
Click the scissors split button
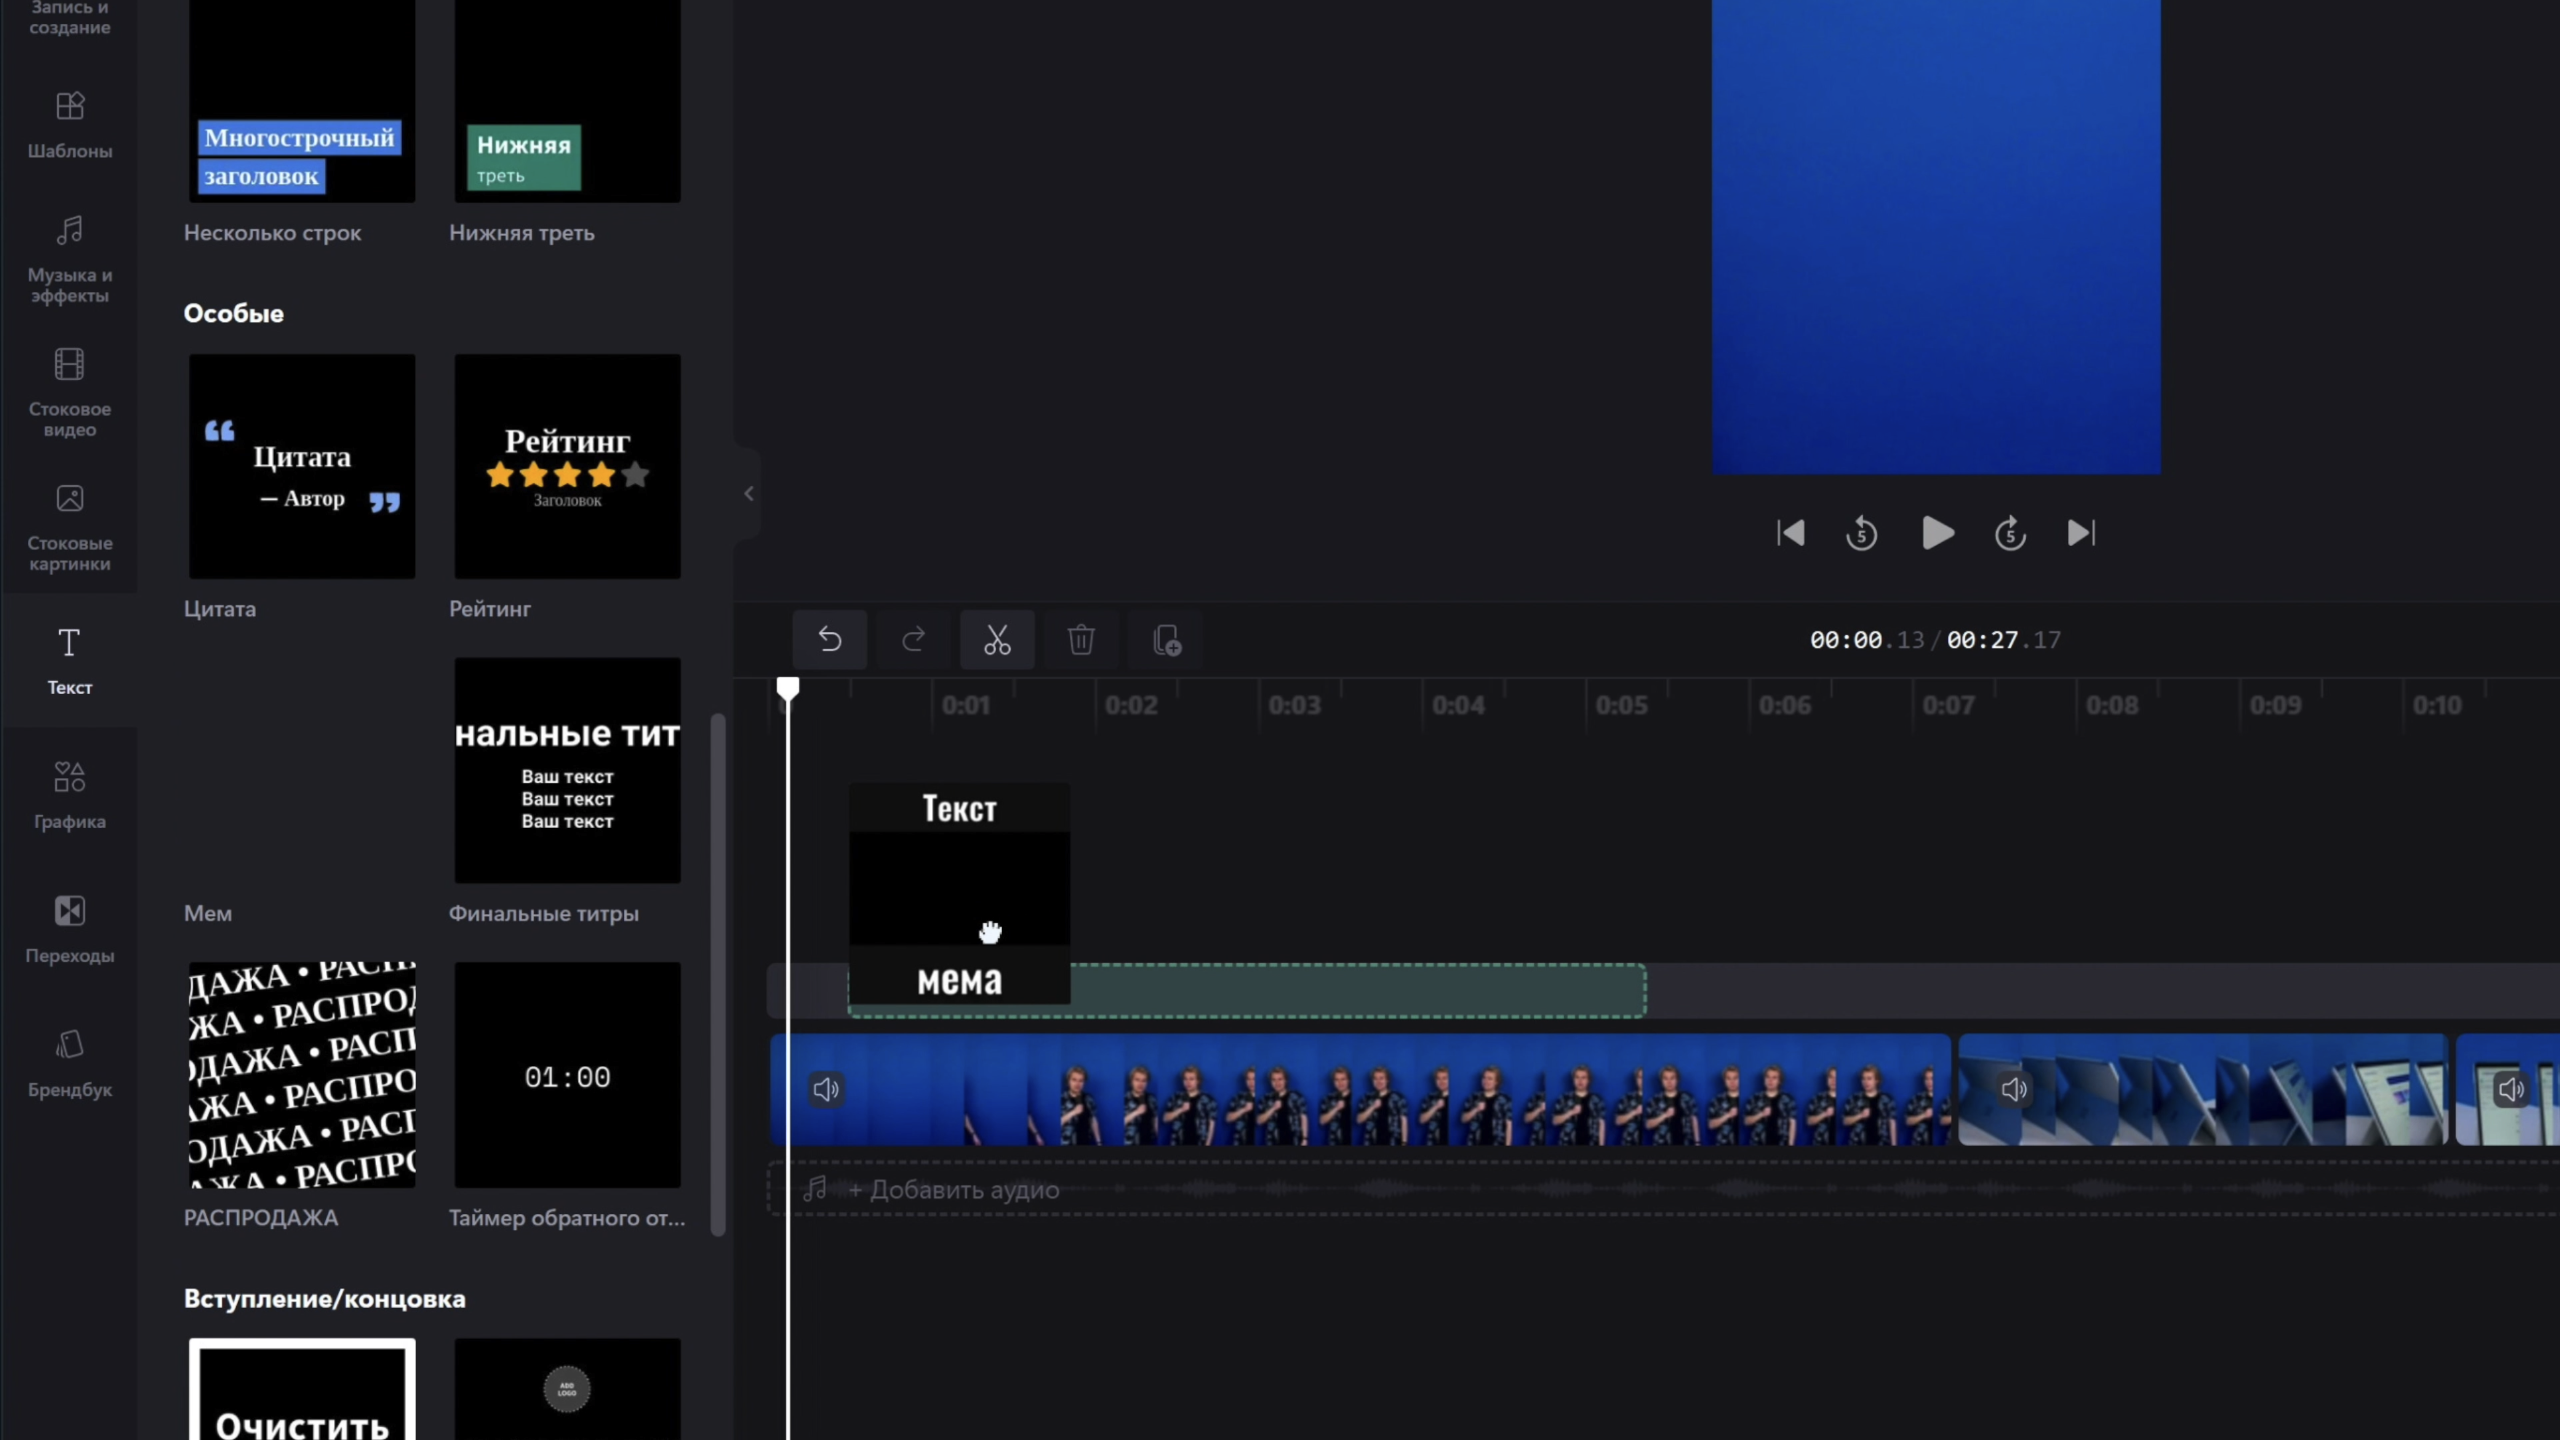997,639
